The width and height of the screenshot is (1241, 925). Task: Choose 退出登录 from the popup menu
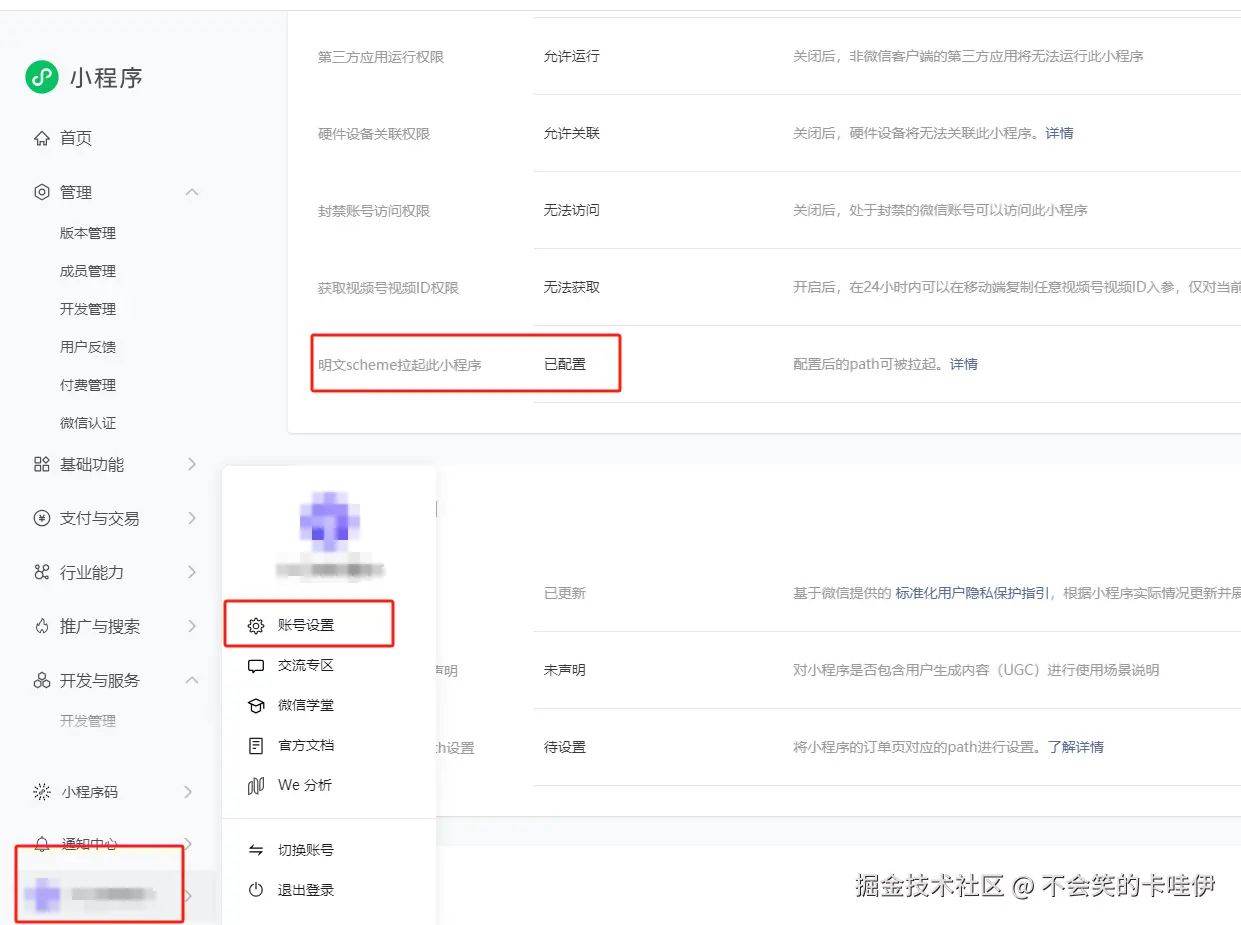306,890
